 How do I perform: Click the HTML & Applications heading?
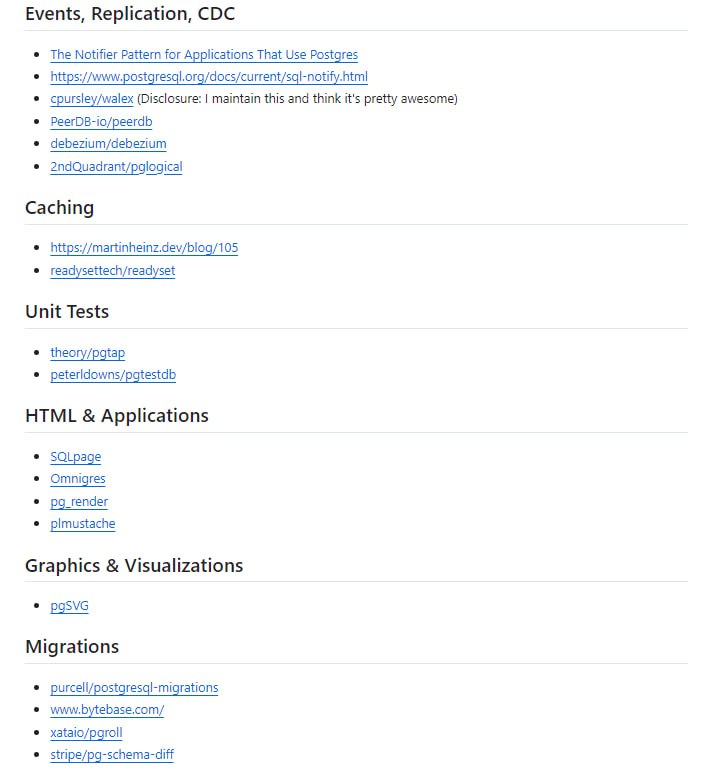[117, 416]
